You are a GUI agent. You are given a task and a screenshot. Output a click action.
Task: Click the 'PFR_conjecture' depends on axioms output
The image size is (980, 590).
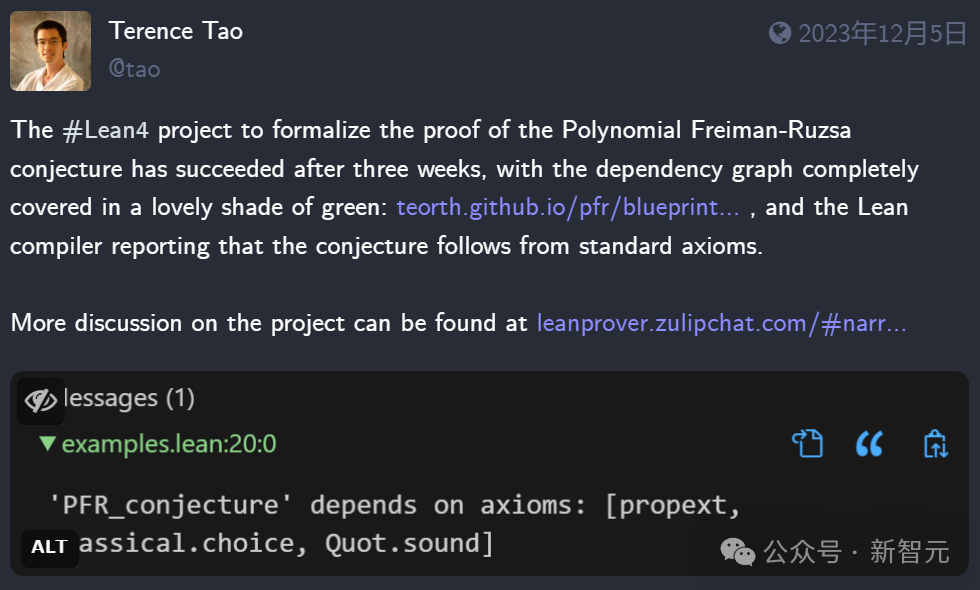[x=395, y=524]
